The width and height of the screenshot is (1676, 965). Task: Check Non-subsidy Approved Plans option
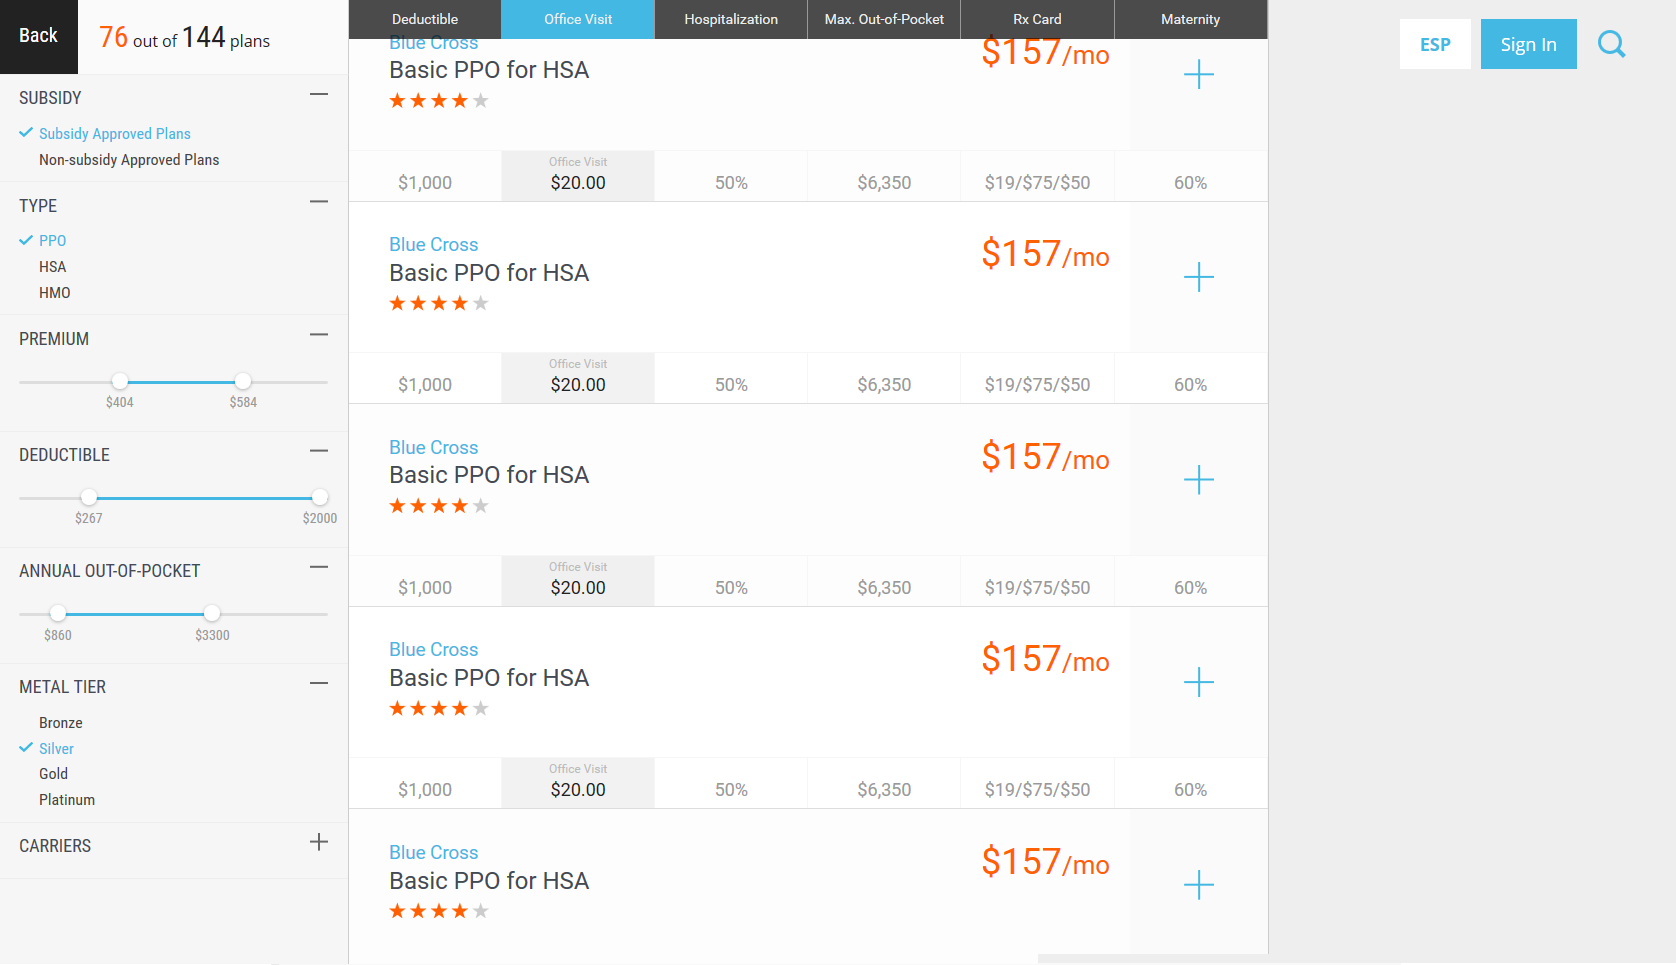click(x=129, y=160)
